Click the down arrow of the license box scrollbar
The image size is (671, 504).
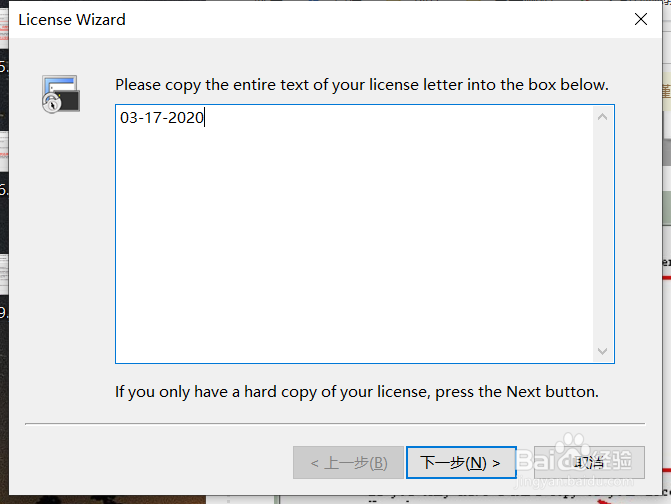click(x=602, y=351)
